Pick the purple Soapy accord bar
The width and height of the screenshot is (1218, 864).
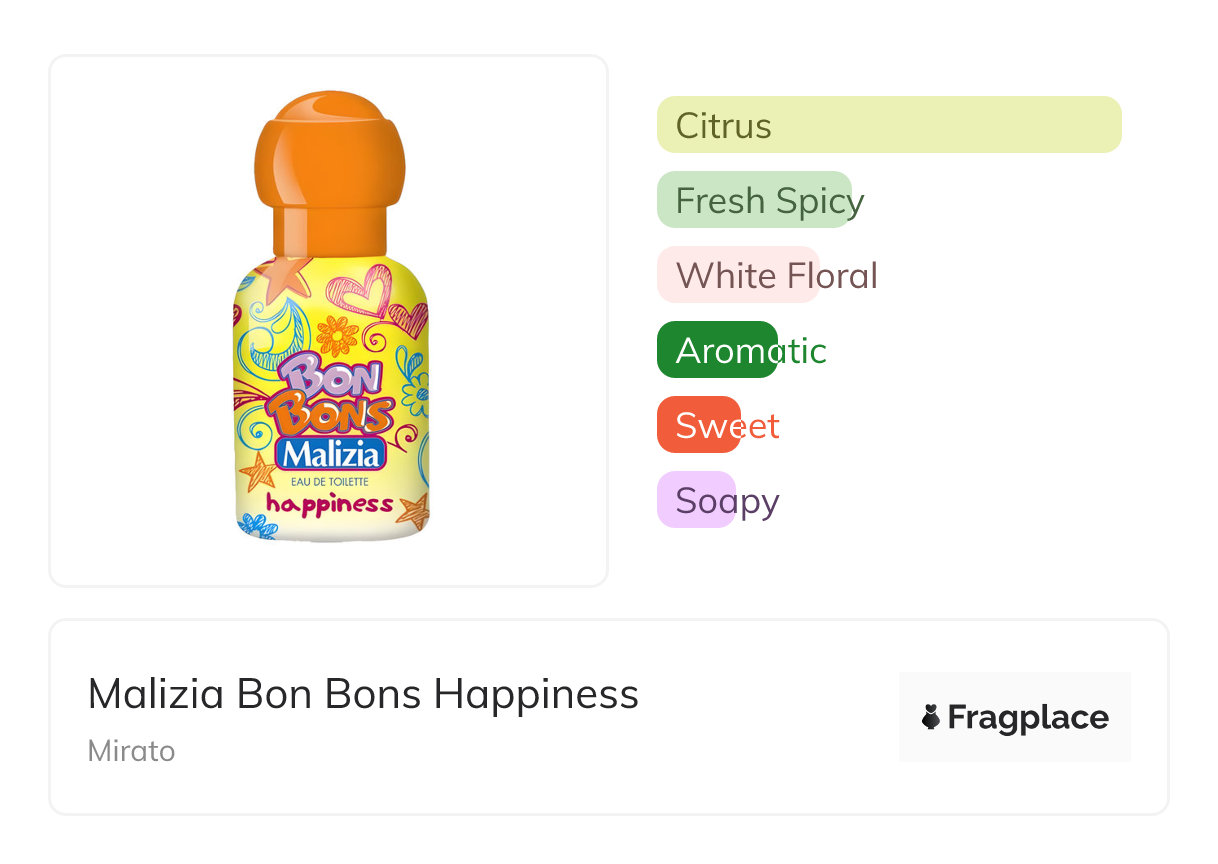[x=696, y=500]
